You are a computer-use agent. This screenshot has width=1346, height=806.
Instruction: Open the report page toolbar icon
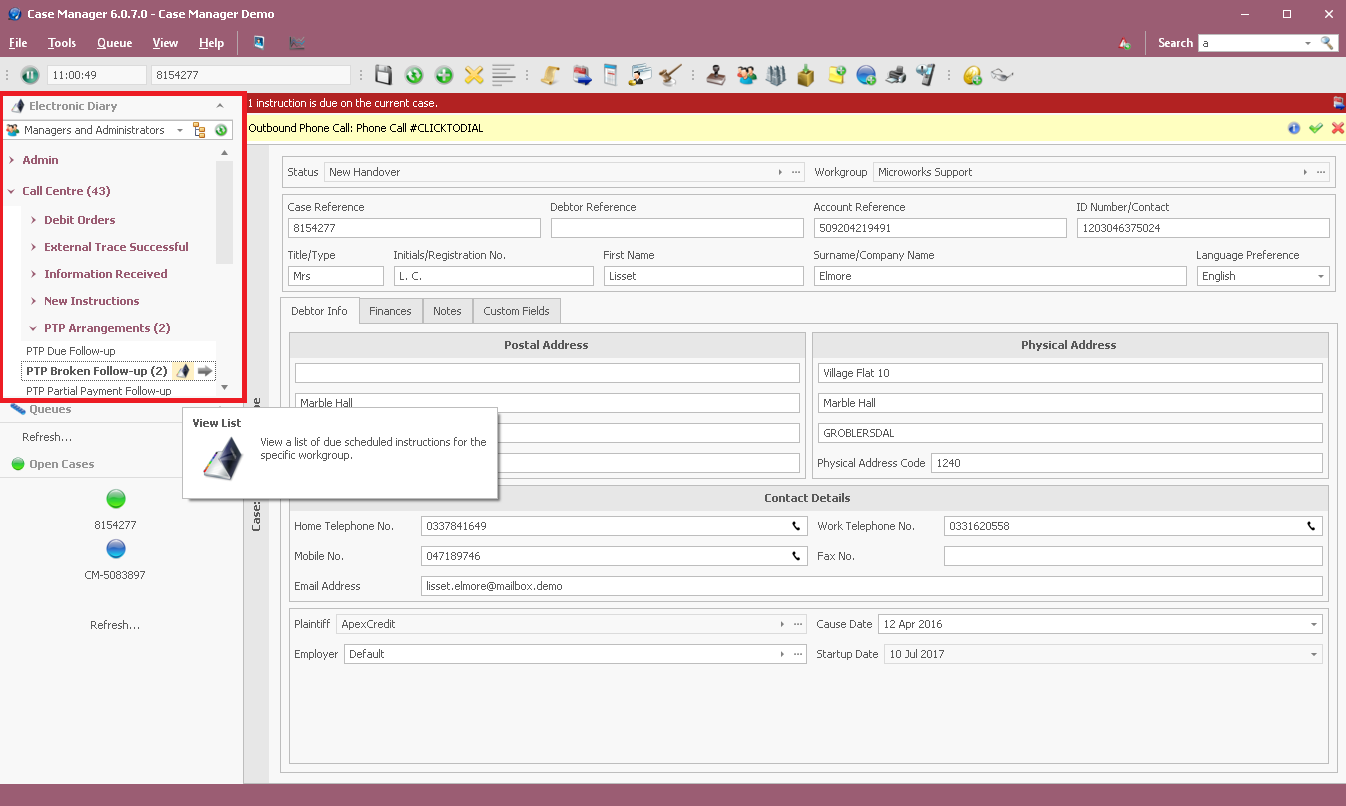click(610, 75)
